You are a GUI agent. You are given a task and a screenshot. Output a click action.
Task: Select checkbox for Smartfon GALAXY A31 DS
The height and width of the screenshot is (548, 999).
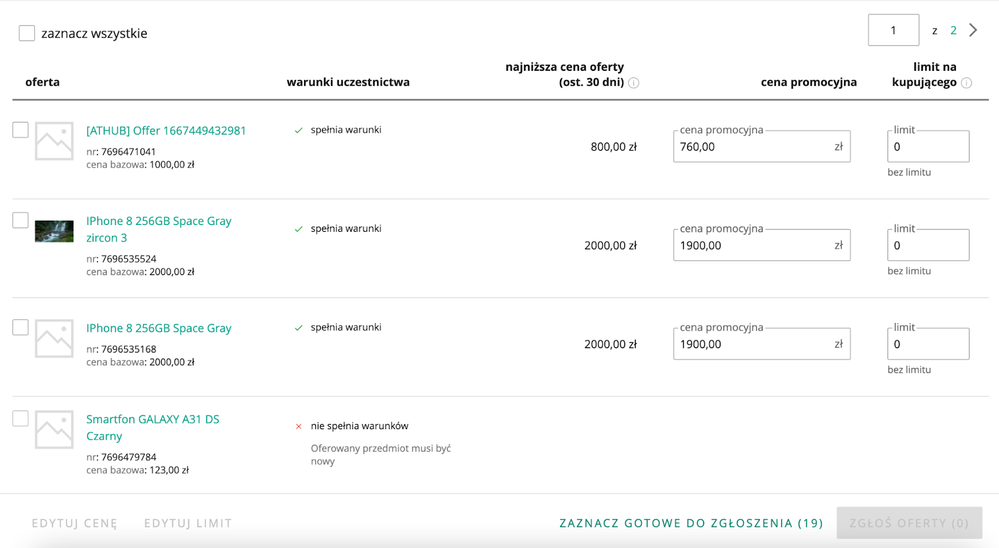(x=20, y=418)
